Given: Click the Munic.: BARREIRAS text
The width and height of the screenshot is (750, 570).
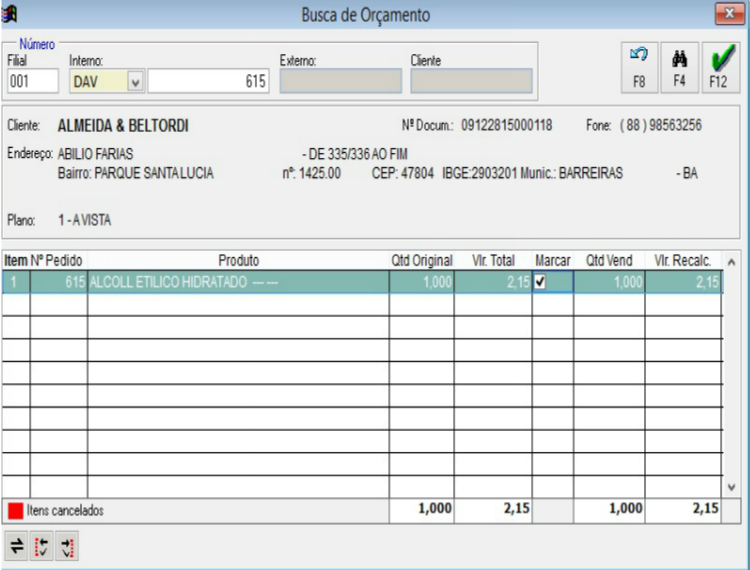Looking at the screenshot, I should pyautogui.click(x=572, y=173).
